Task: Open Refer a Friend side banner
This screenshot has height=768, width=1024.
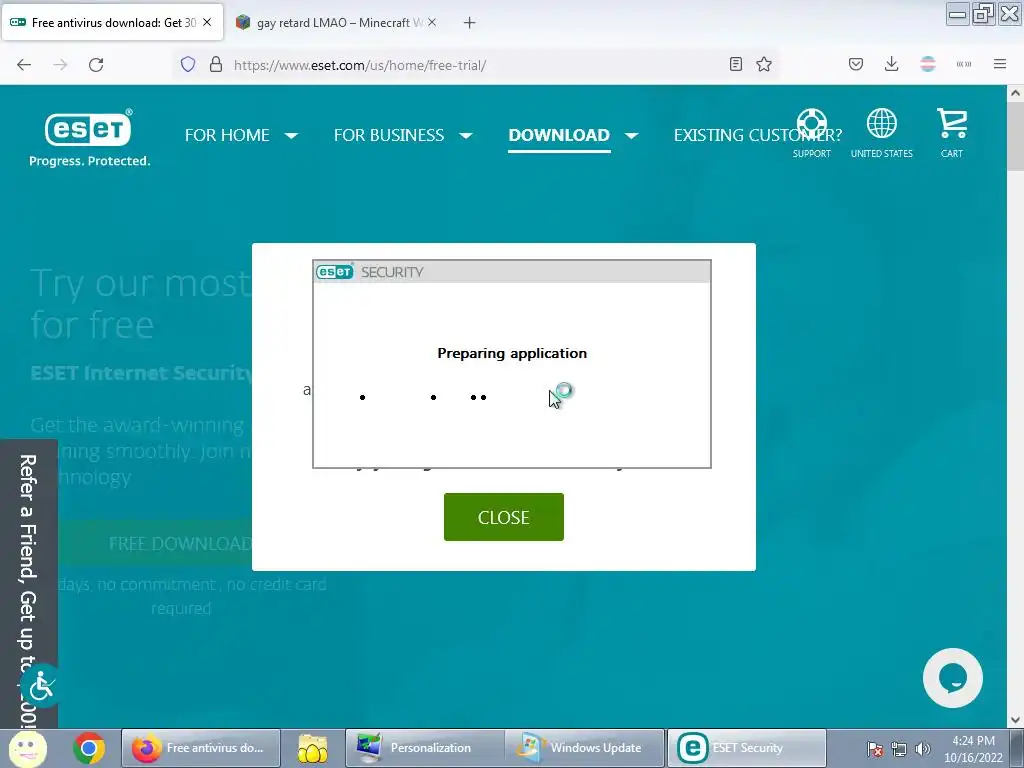Action: point(28,584)
